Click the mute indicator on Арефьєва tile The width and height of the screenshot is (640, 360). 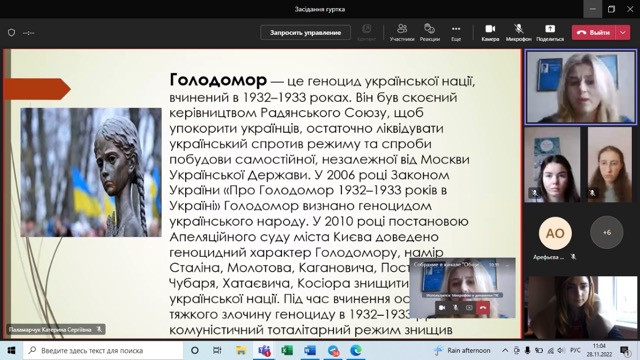(573, 257)
